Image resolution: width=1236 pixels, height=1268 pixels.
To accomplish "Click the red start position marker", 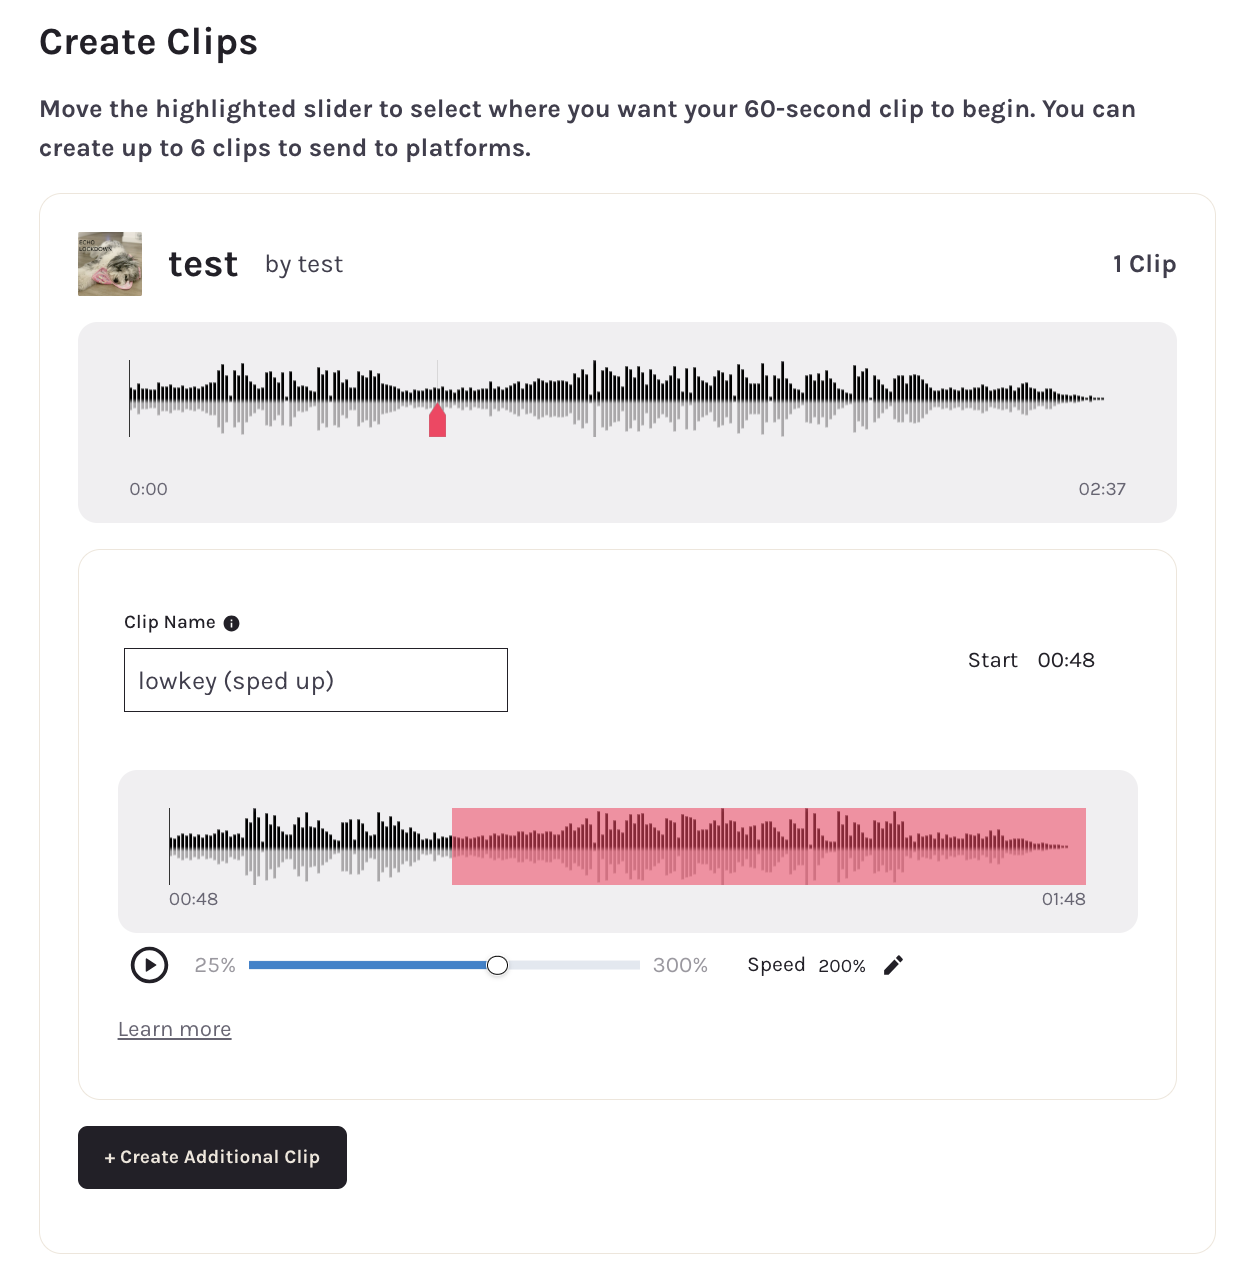I will (437, 421).
